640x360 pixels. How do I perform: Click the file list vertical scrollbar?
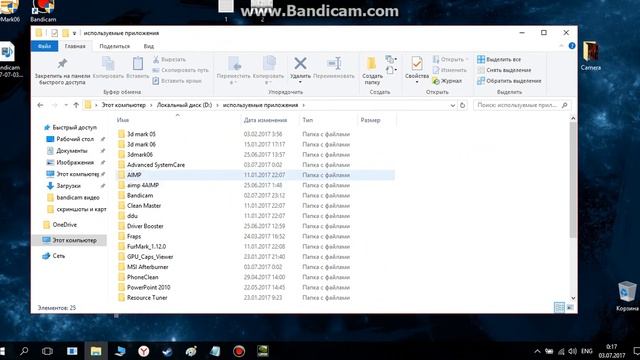(573, 180)
